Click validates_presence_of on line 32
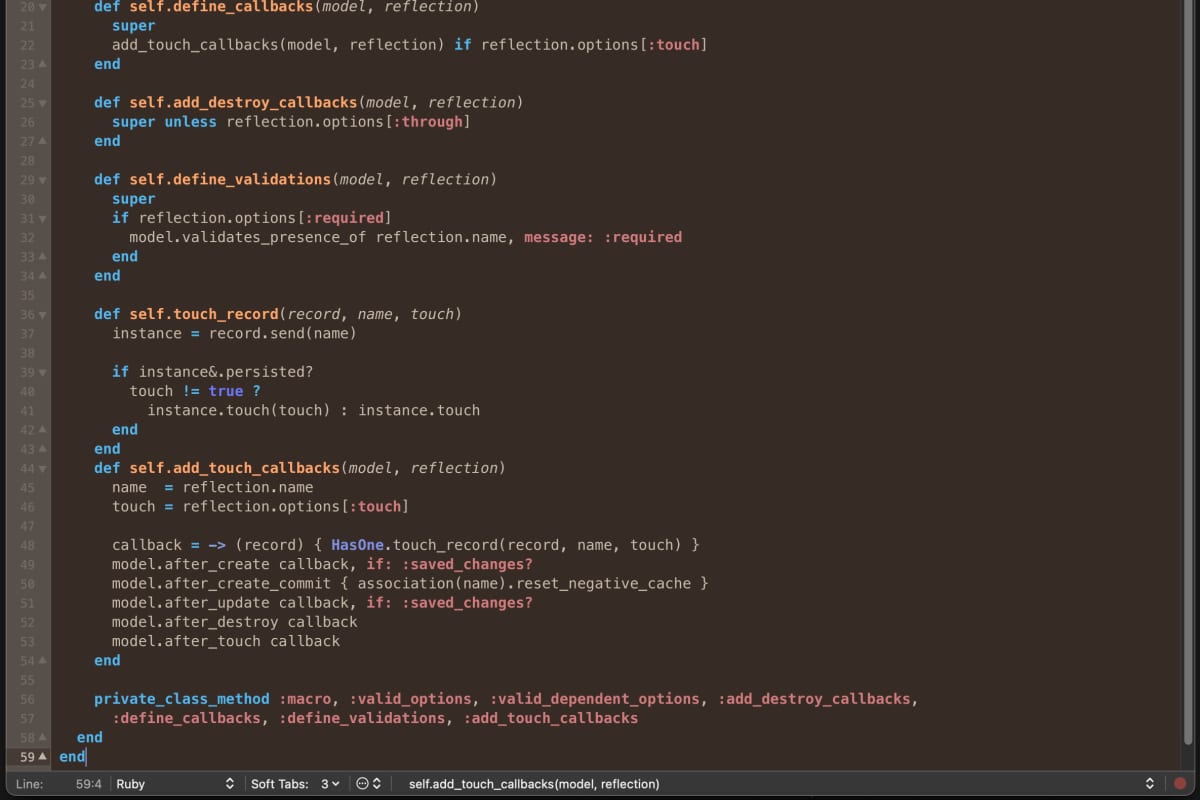Image resolution: width=1200 pixels, height=800 pixels. (275, 237)
